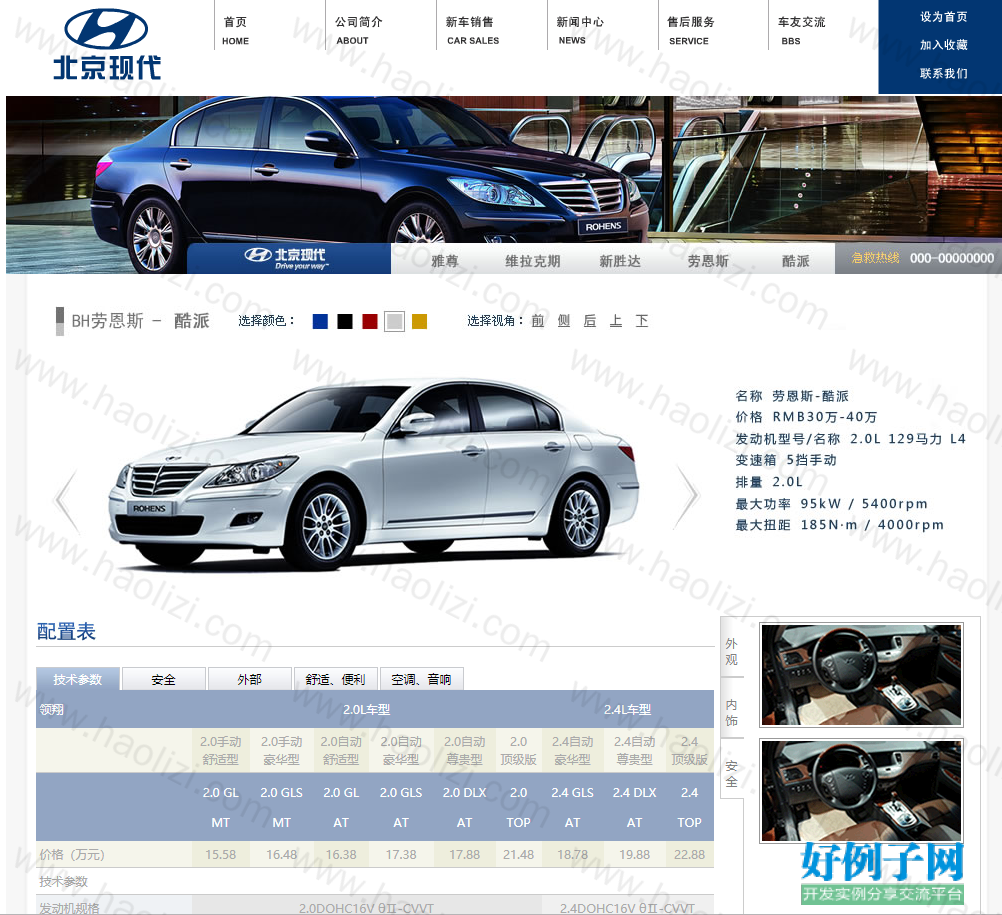Show the next car image arrow

tap(688, 496)
